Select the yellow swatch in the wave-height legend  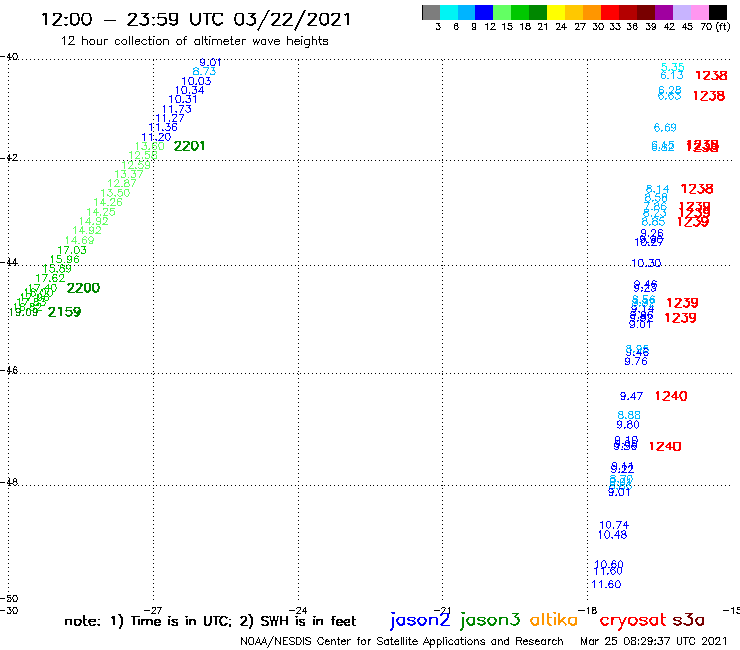pyautogui.click(x=556, y=12)
